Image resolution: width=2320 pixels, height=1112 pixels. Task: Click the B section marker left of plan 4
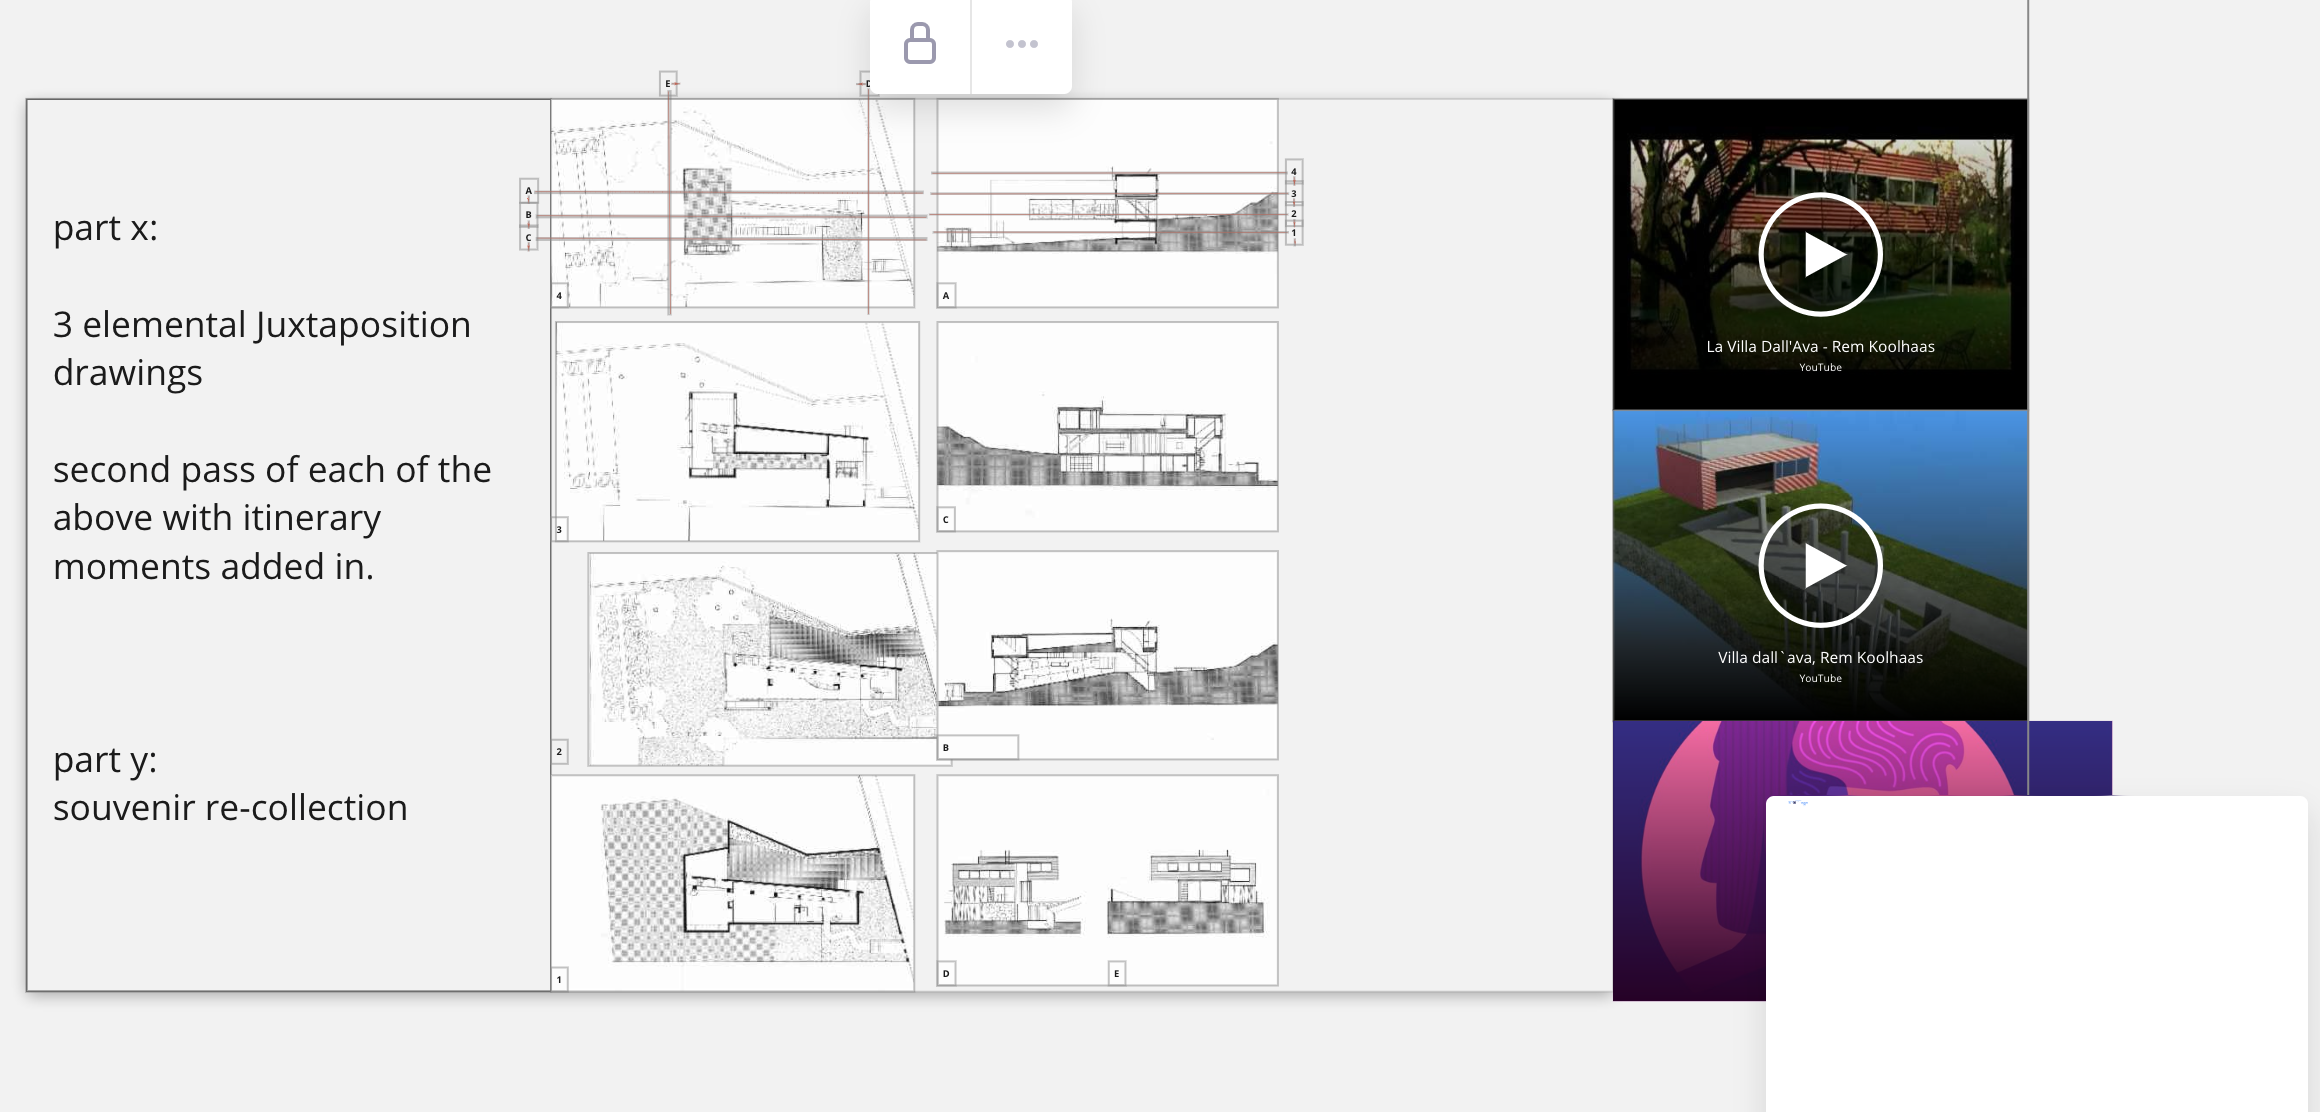pyautogui.click(x=529, y=214)
